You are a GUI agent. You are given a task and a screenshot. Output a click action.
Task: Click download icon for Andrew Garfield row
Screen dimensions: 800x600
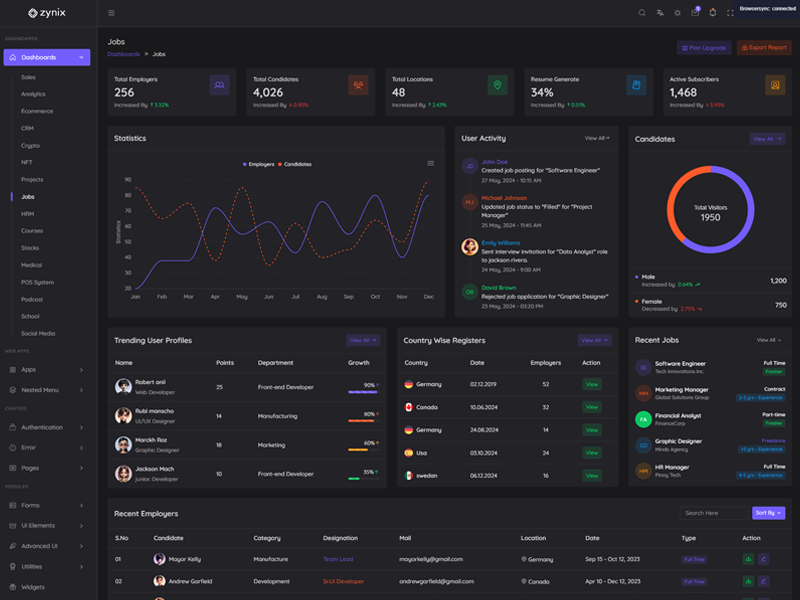pyautogui.click(x=748, y=580)
